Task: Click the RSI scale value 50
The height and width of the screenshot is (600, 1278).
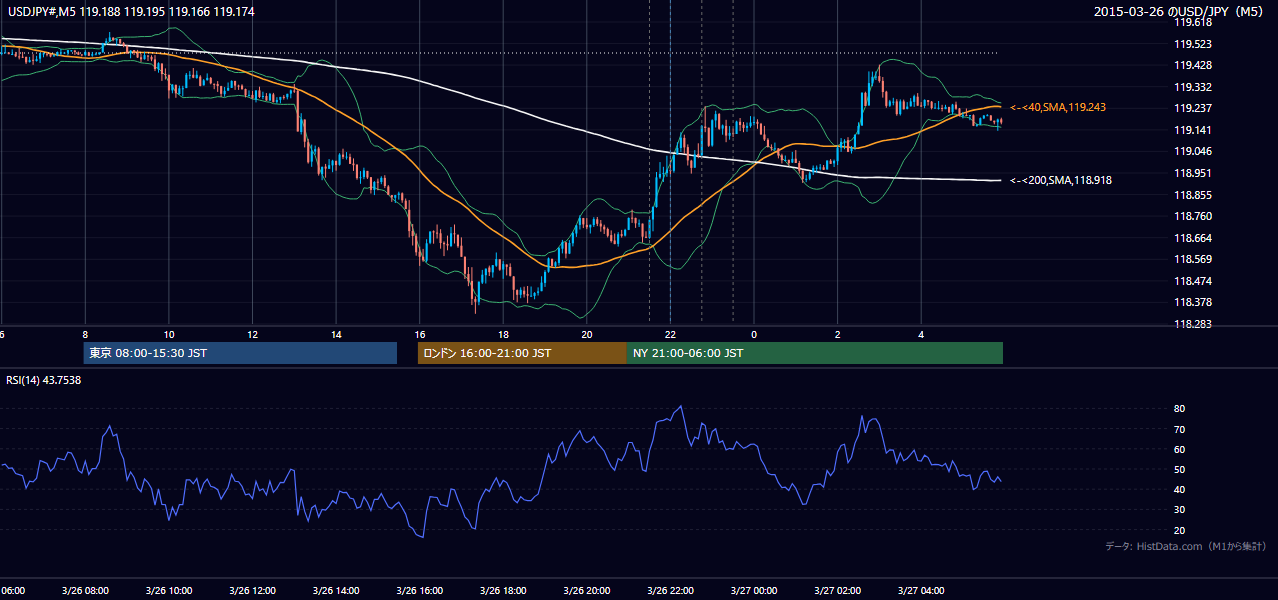Action: 1180,469
